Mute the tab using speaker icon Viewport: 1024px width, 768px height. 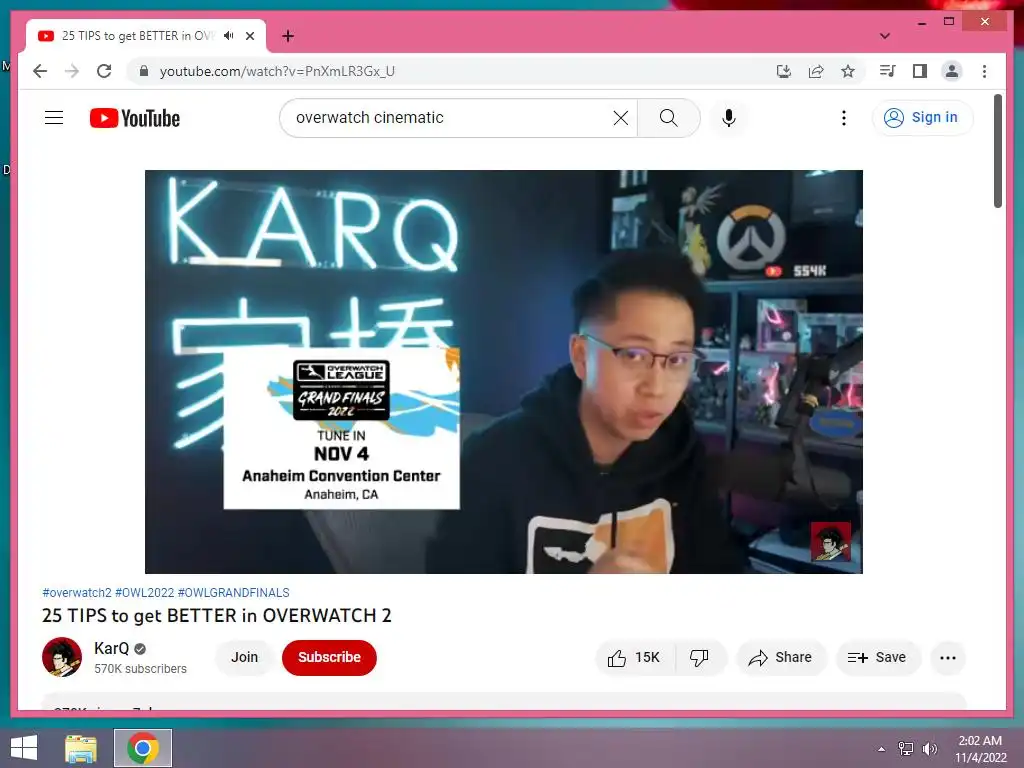coord(229,36)
